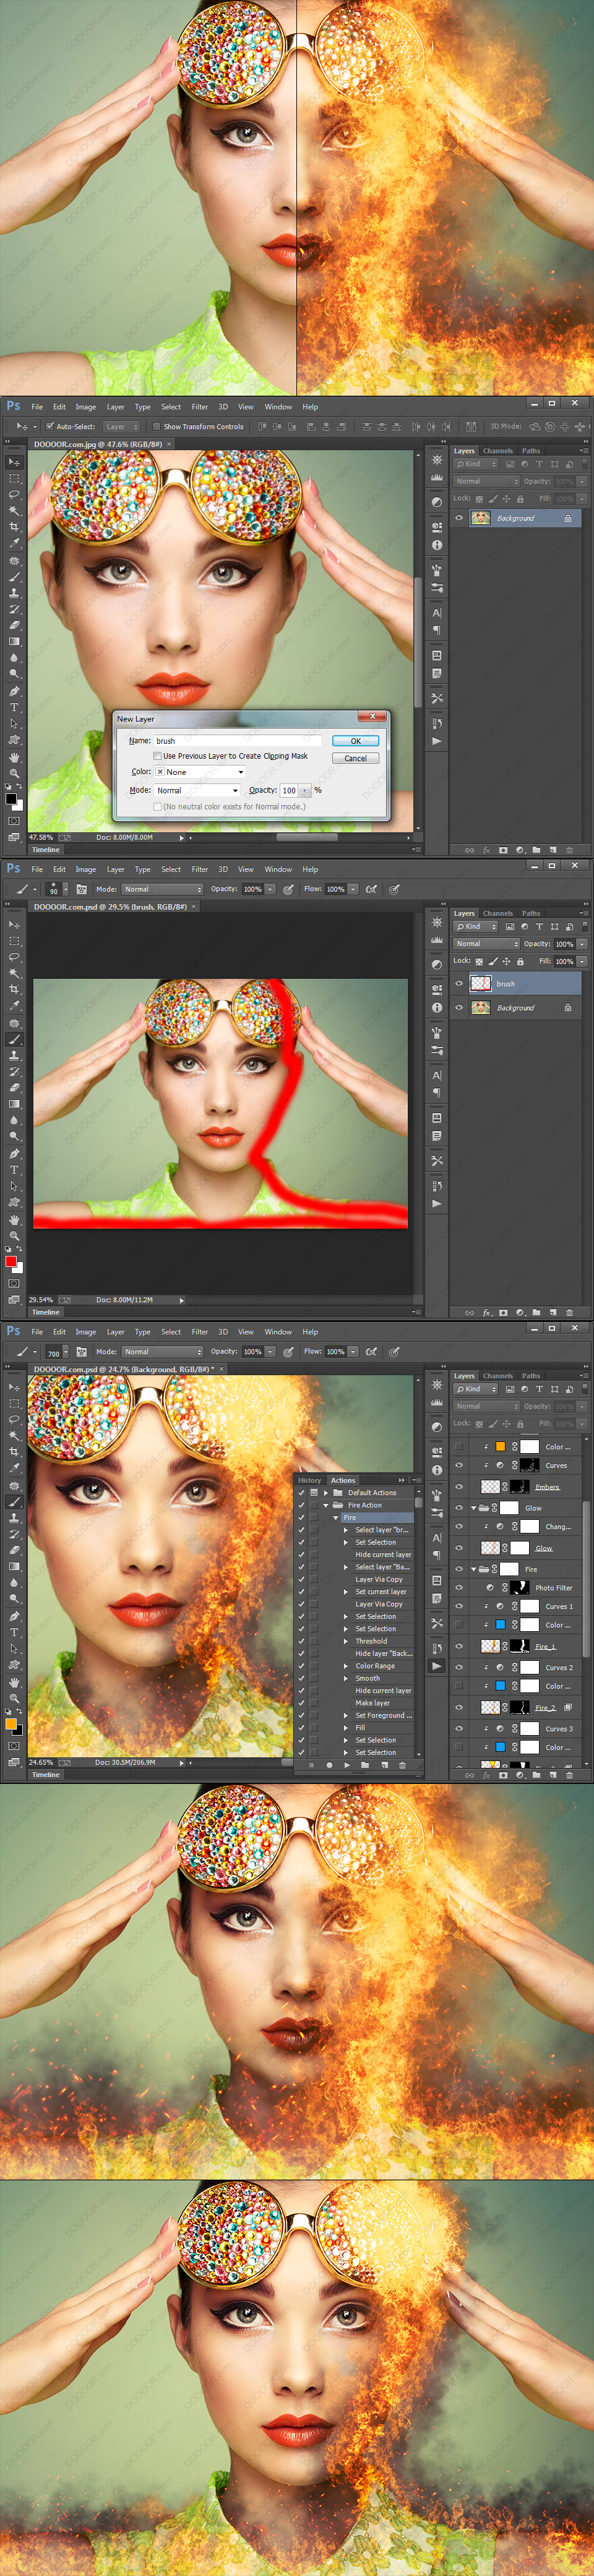Click the Name field in New Layer dialog
594x2576 pixels.
pyautogui.click(x=238, y=741)
